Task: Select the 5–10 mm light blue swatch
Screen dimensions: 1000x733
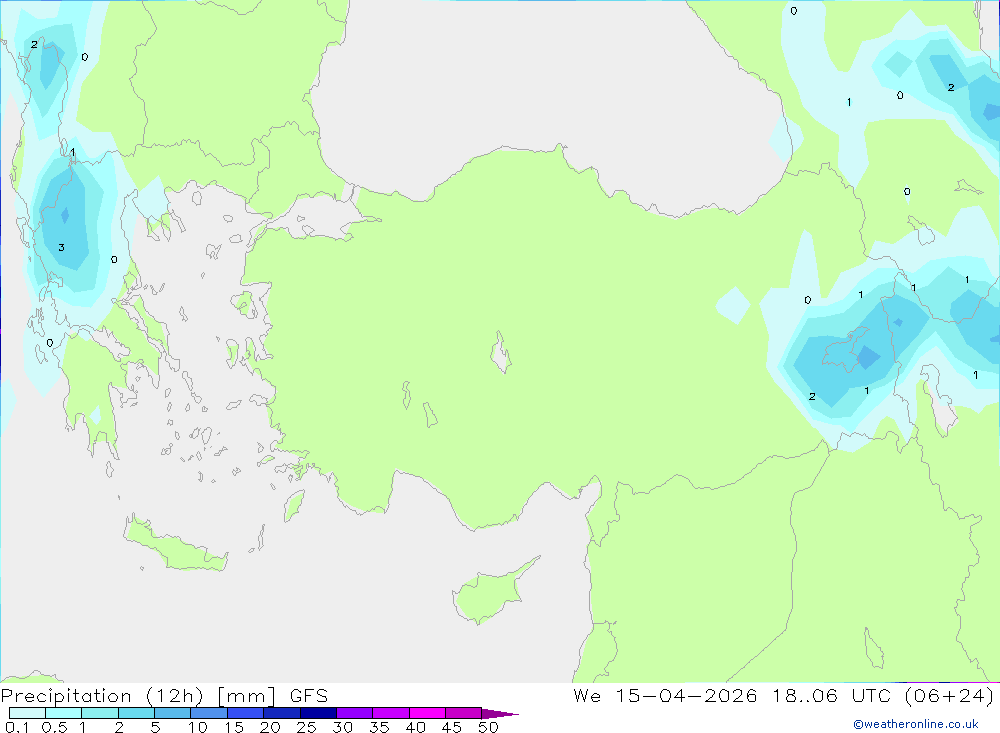Action: (172, 713)
